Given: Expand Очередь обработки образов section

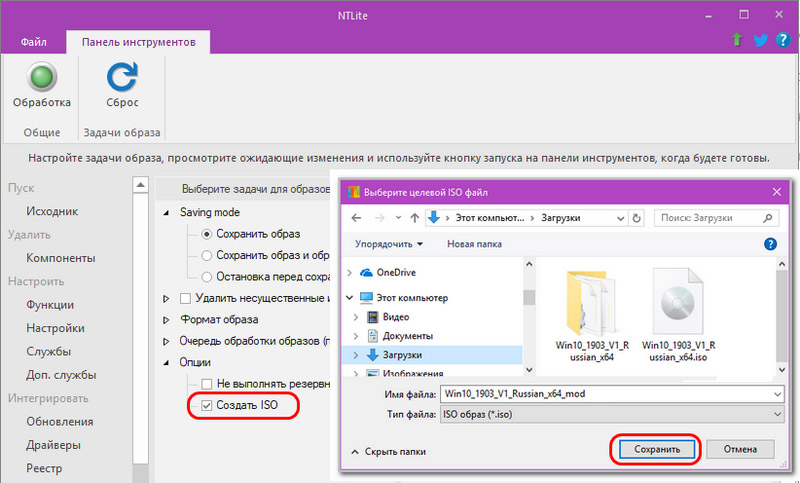Looking at the screenshot, I should click(166, 341).
